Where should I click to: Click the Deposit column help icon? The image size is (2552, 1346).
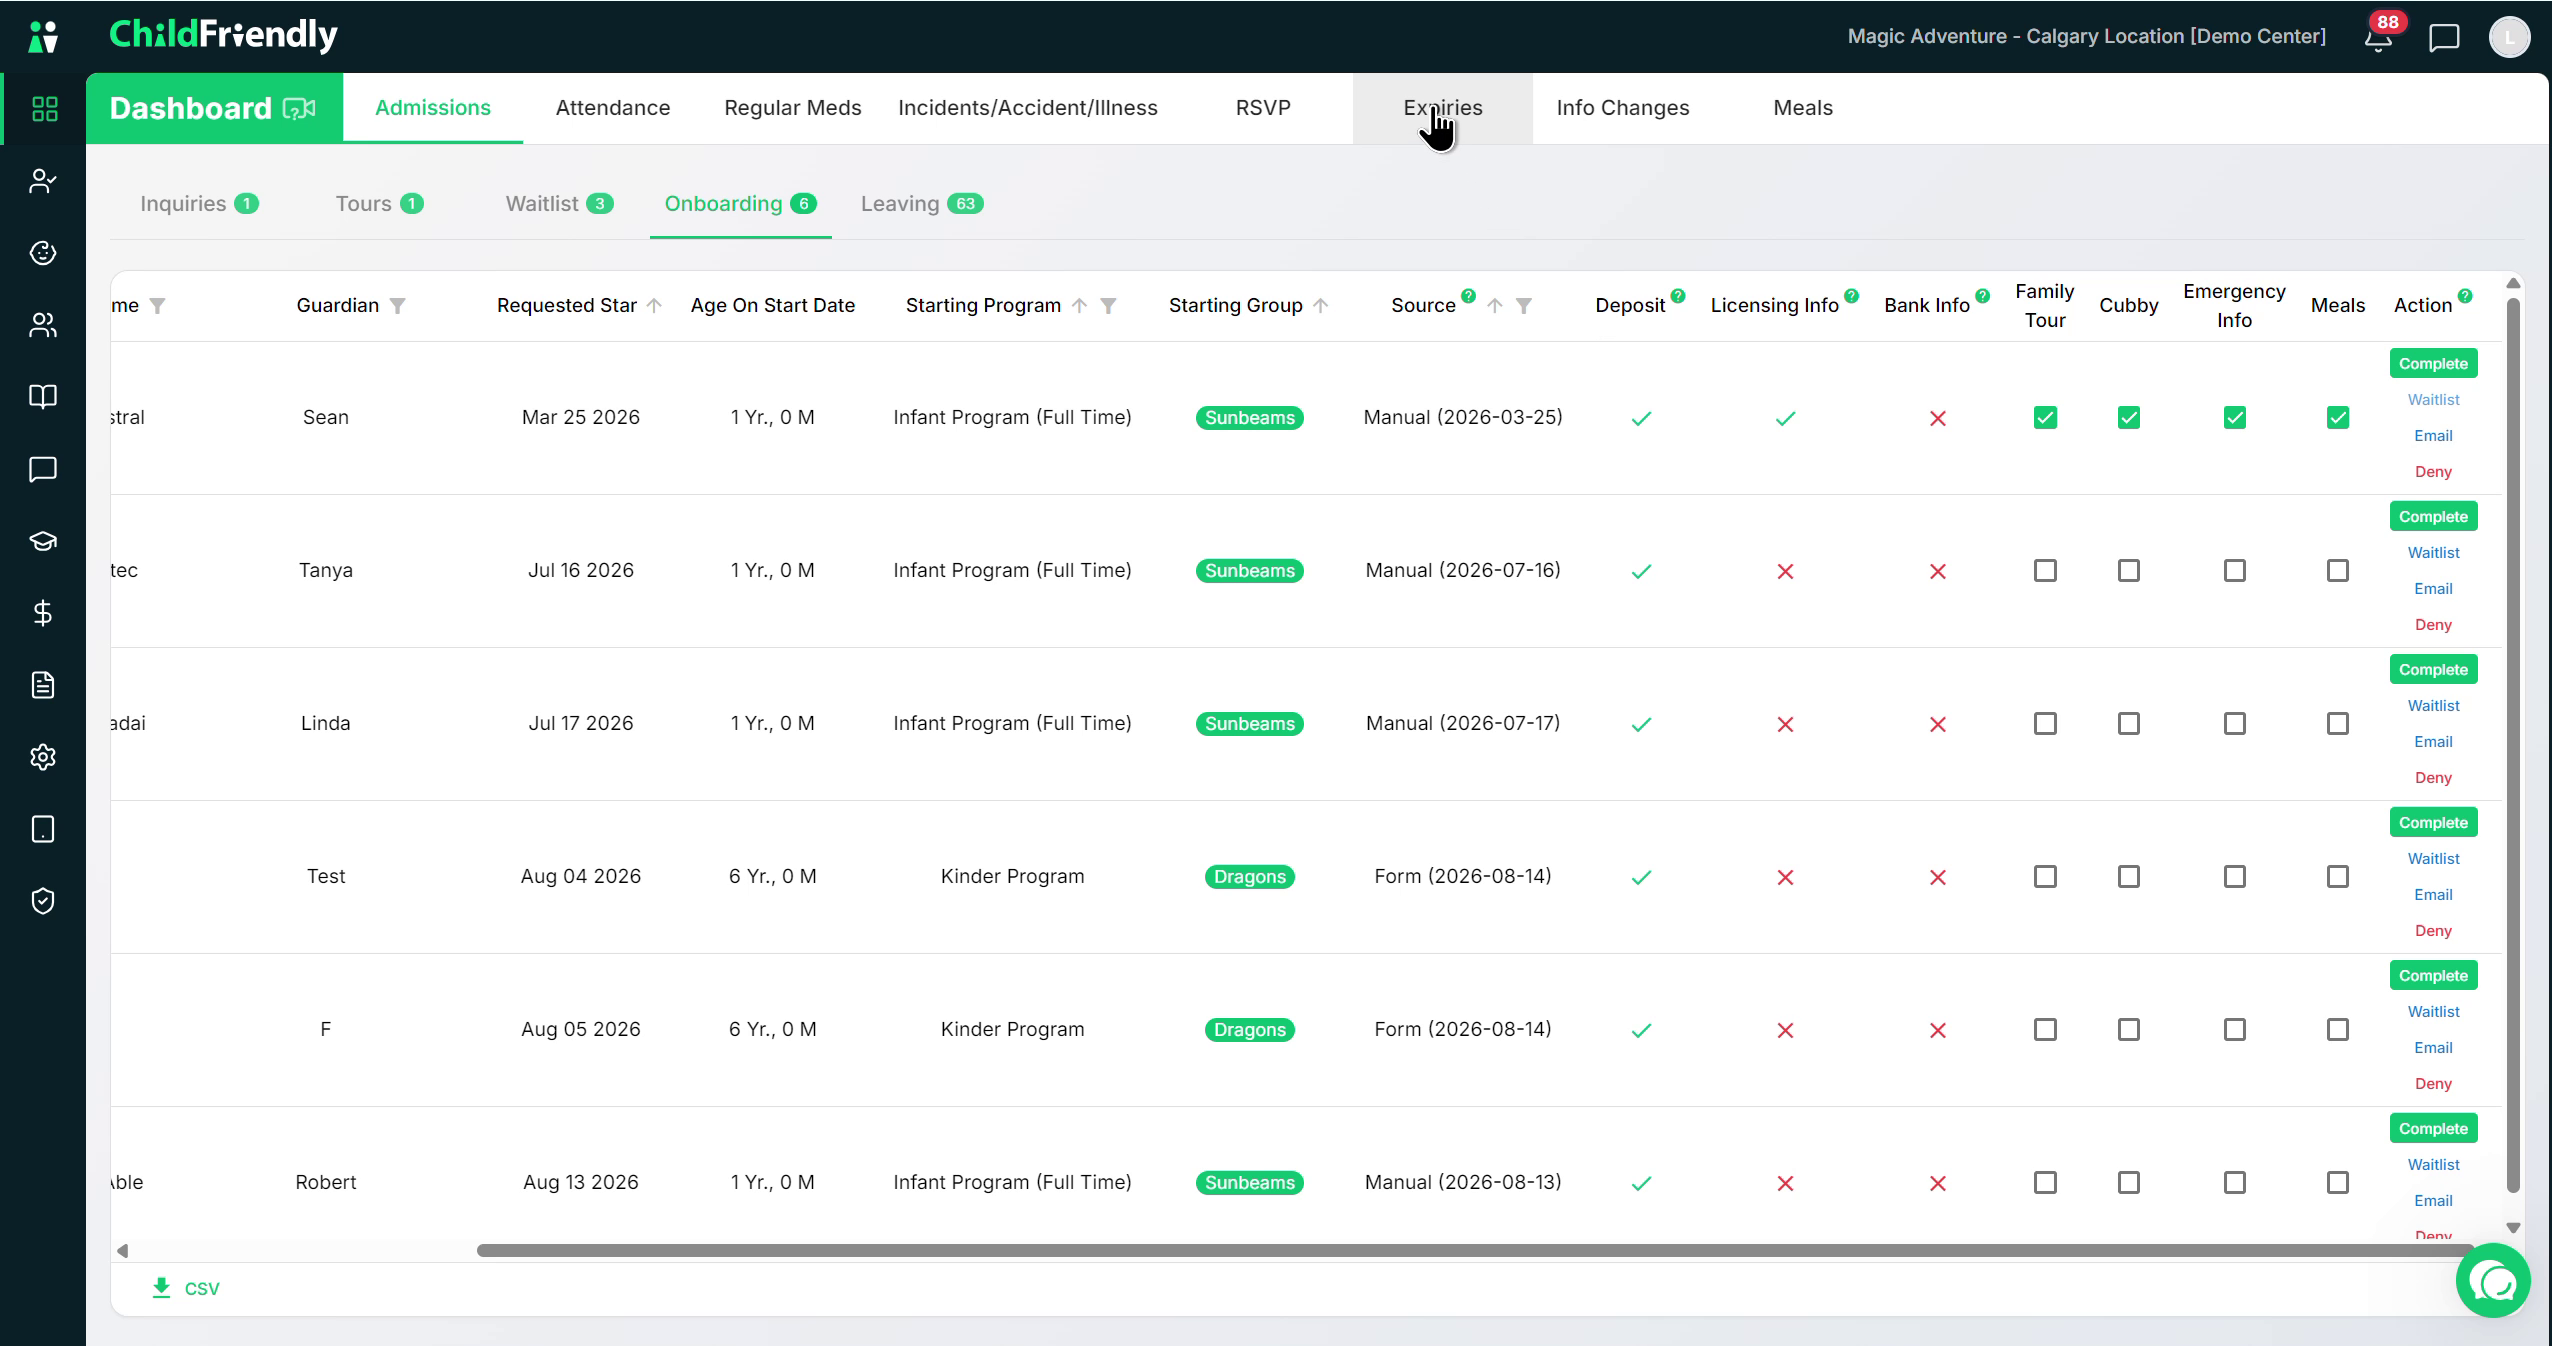(1678, 295)
